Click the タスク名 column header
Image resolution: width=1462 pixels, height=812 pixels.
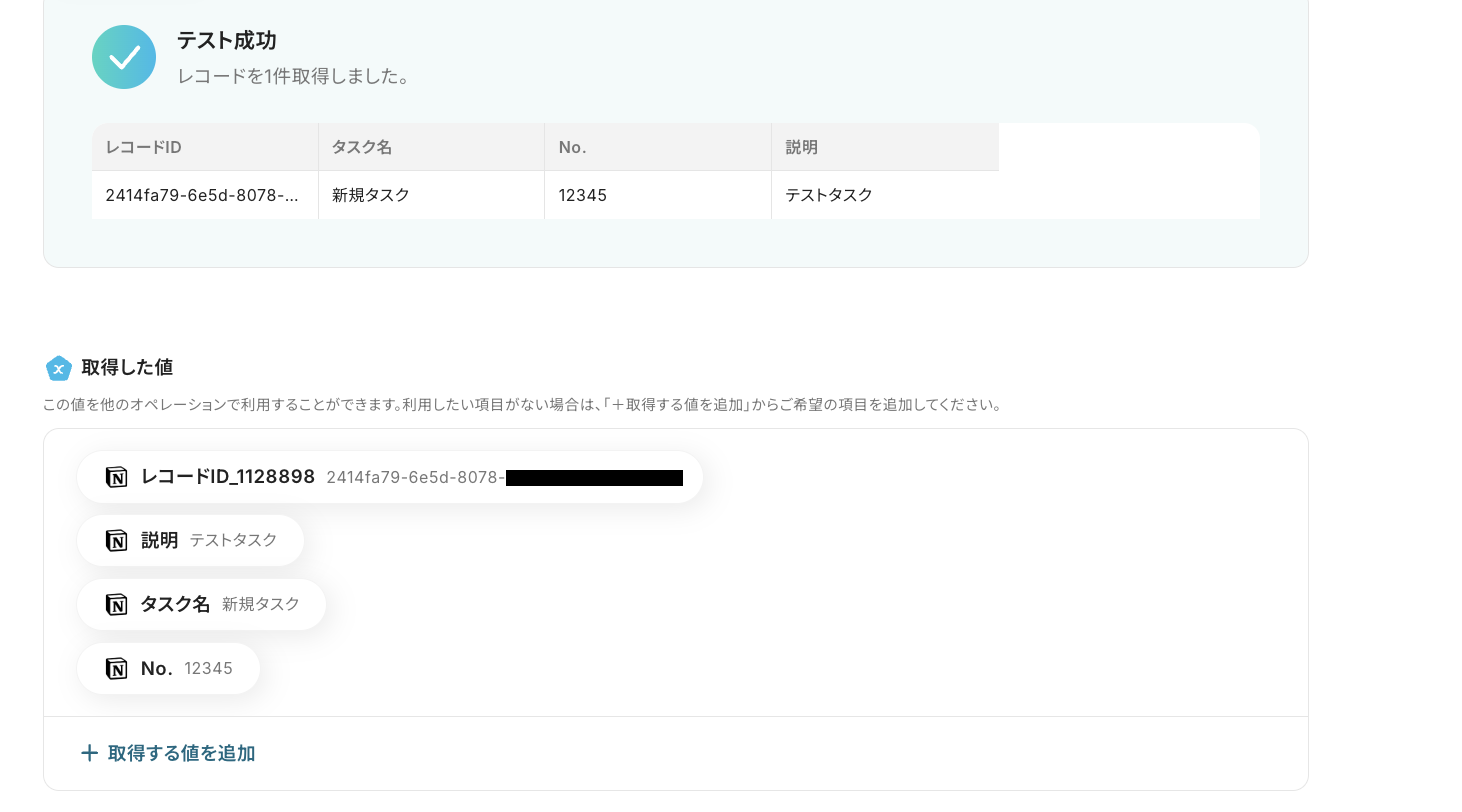point(431,147)
